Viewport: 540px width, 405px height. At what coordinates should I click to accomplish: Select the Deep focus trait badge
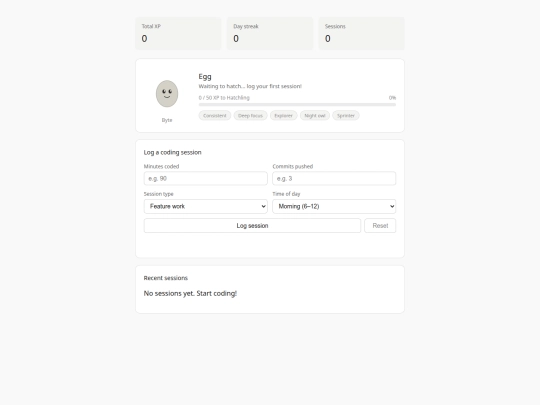(250, 116)
